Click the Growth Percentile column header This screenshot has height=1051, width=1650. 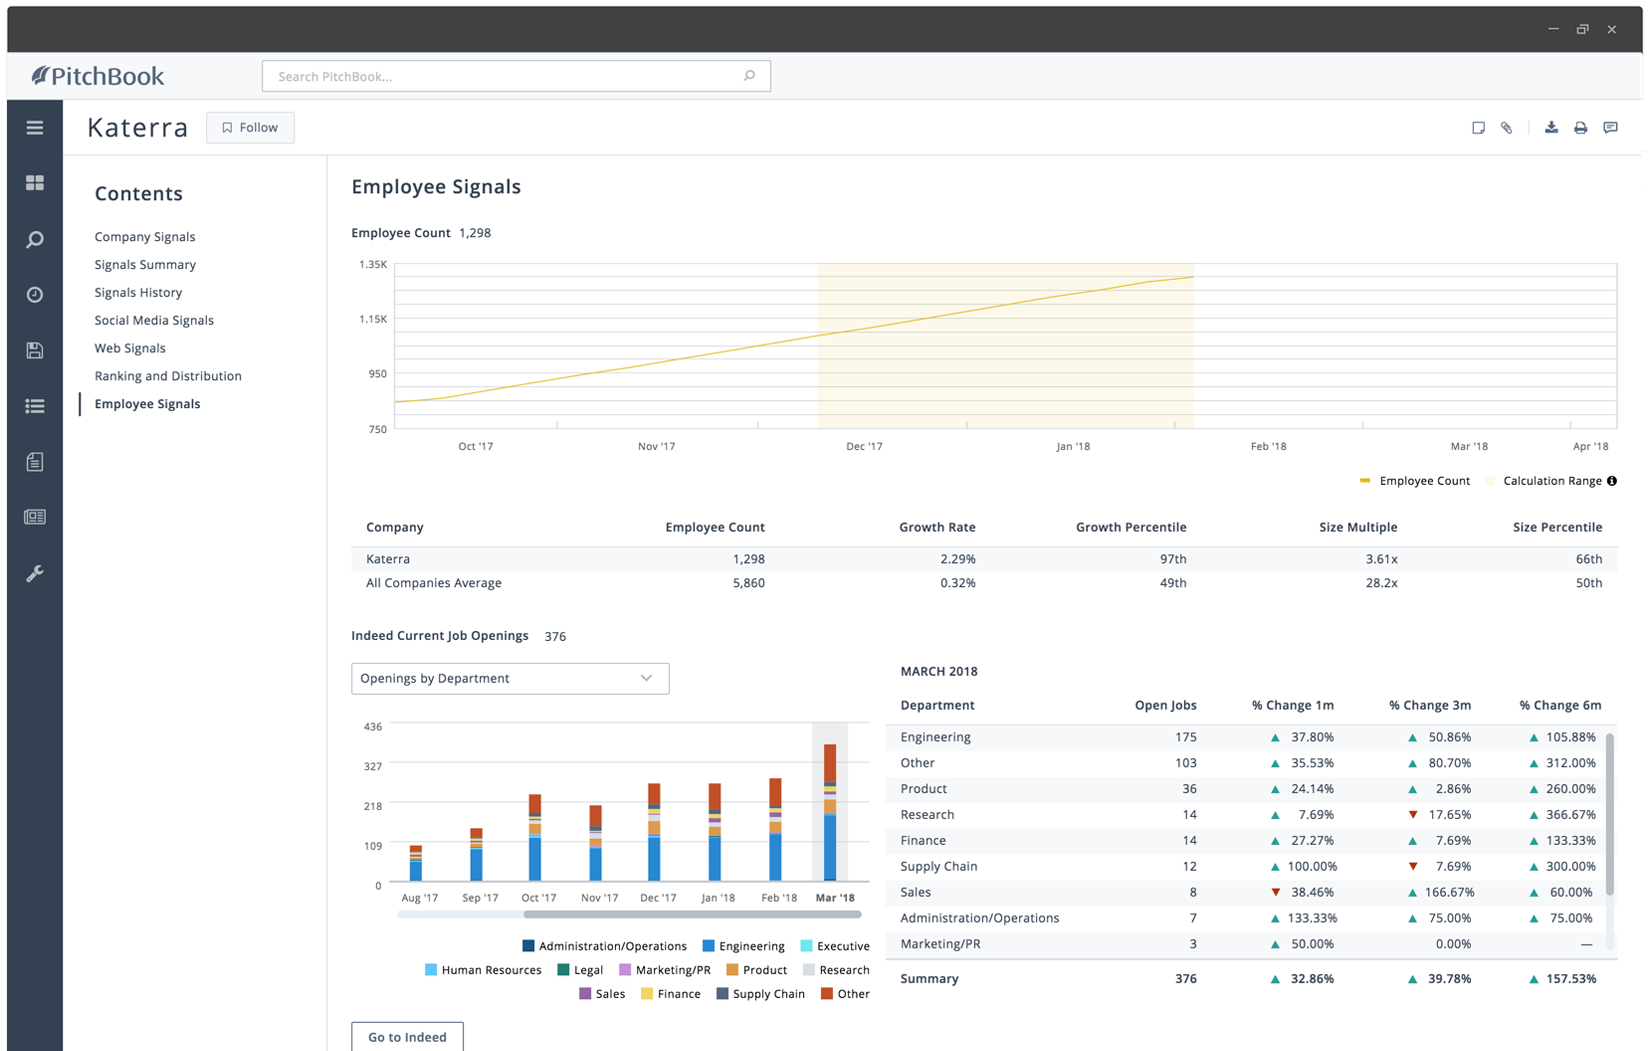[x=1131, y=527]
